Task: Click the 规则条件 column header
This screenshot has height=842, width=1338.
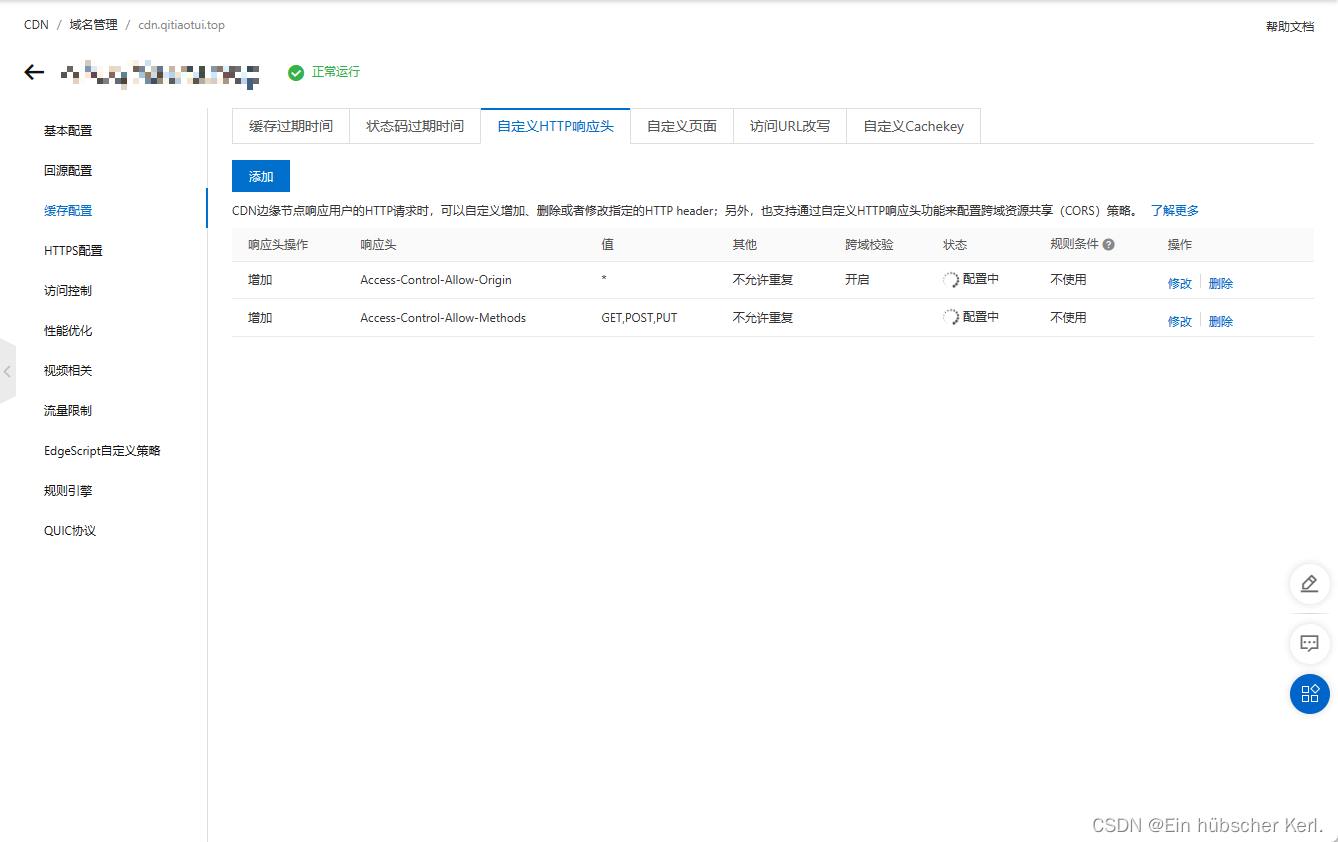Action: coord(1074,244)
